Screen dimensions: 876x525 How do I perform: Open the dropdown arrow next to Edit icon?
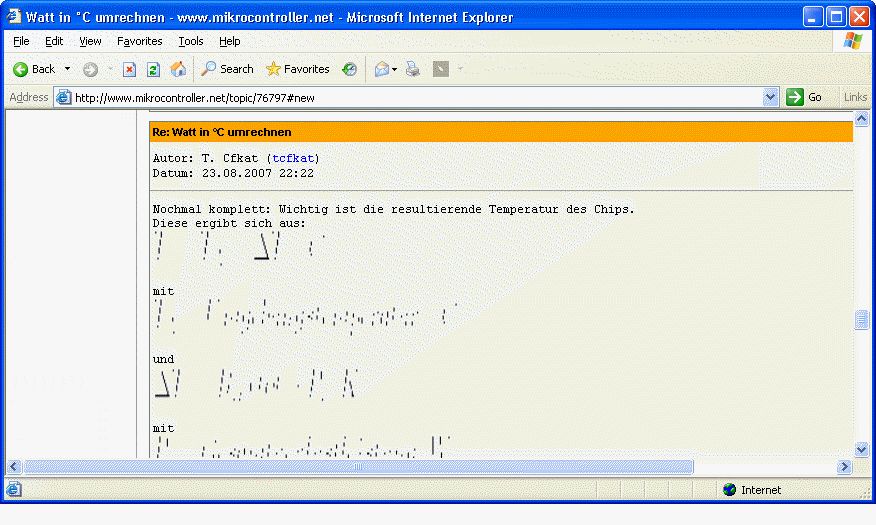click(460, 69)
